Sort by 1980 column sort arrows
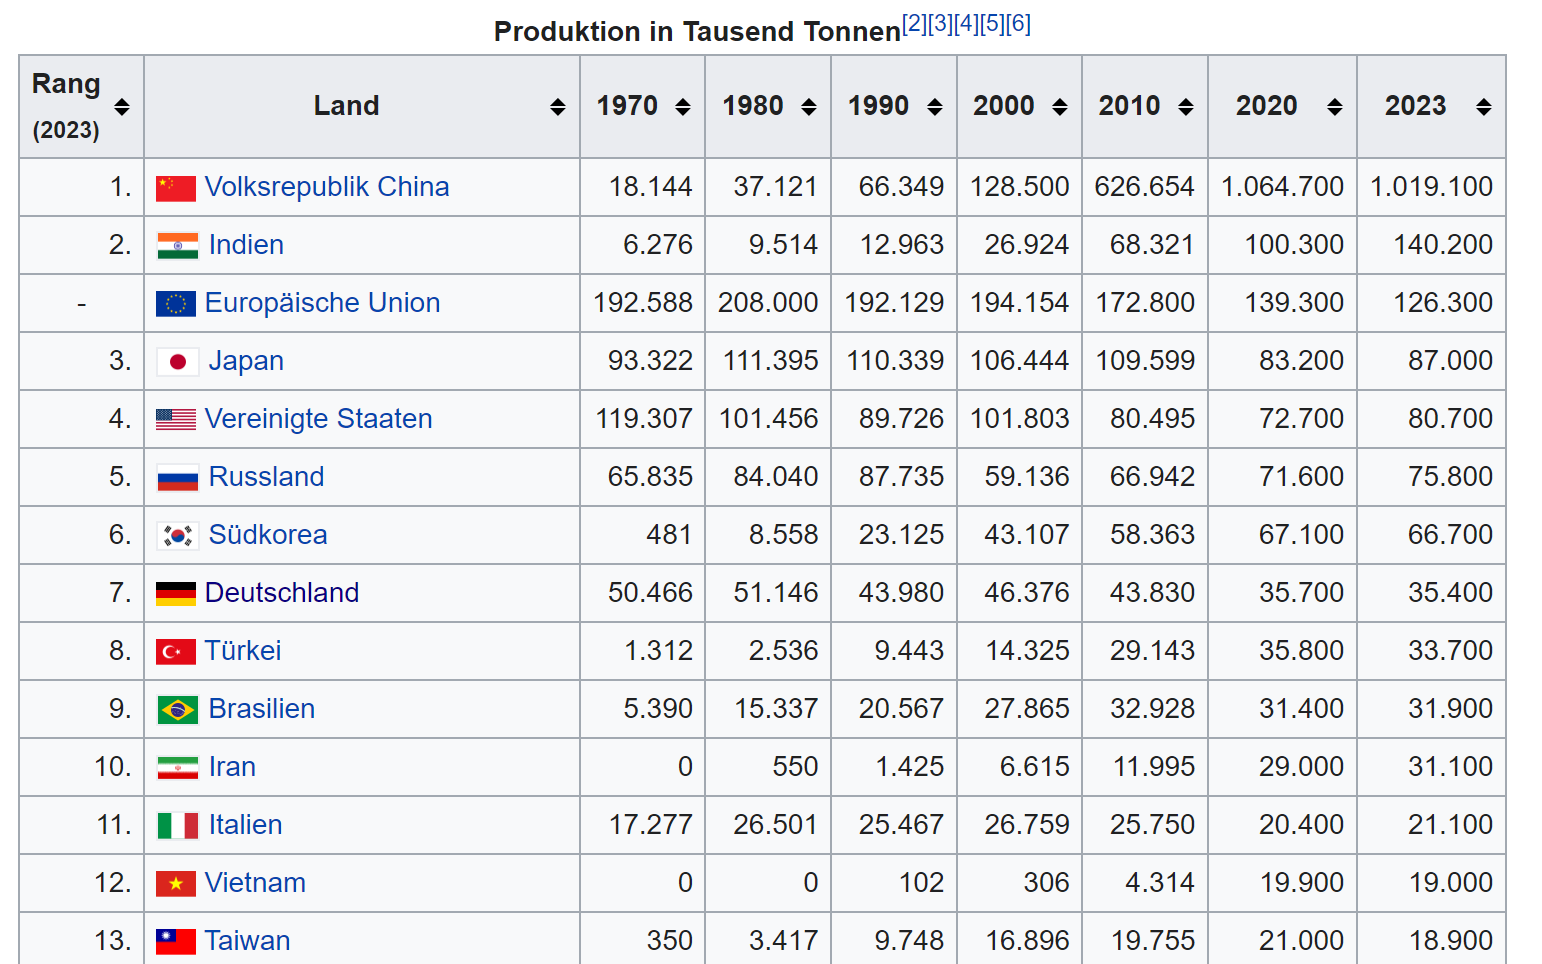Image resolution: width=1542 pixels, height=964 pixels. pyautogui.click(x=809, y=107)
